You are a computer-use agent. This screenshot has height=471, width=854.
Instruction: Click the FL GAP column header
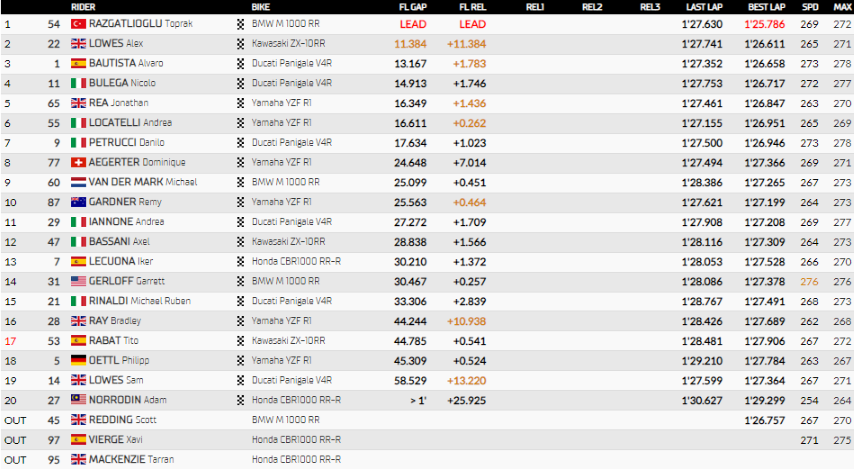413,7
